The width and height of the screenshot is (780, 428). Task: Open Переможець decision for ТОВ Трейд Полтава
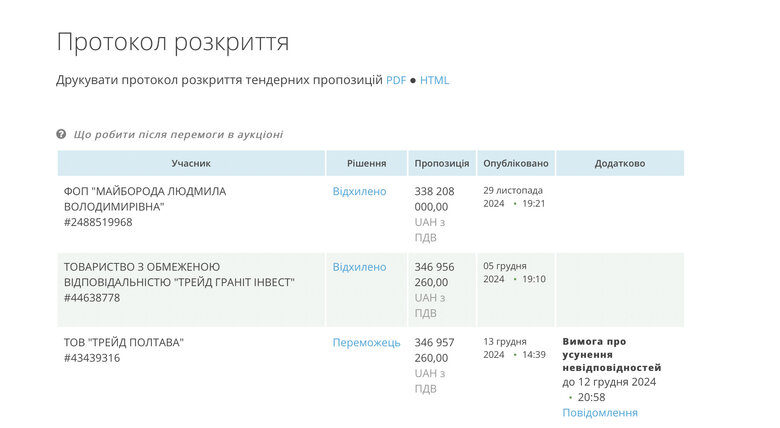click(x=366, y=343)
